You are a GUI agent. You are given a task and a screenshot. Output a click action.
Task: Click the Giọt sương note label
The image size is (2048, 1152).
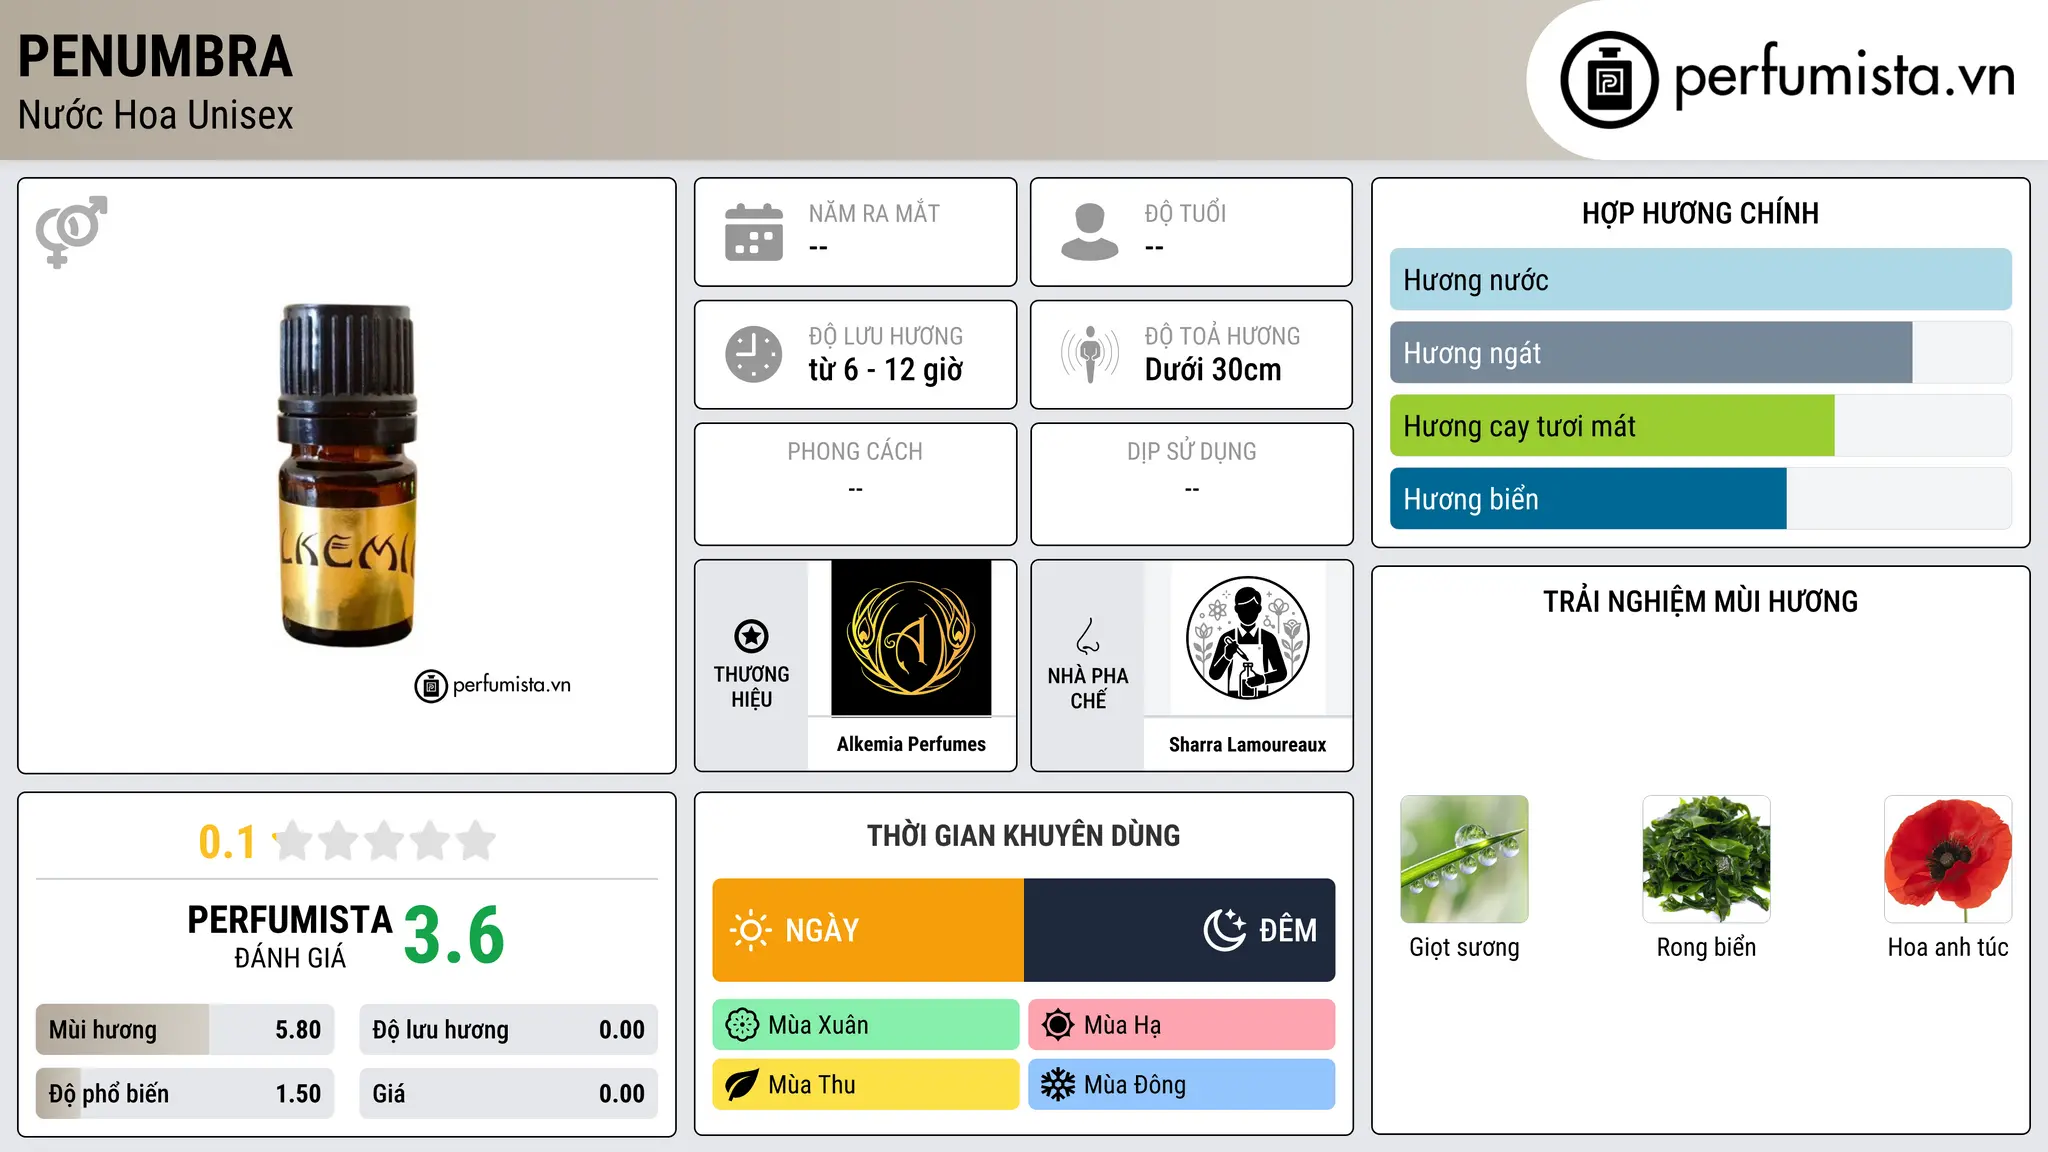1464,947
